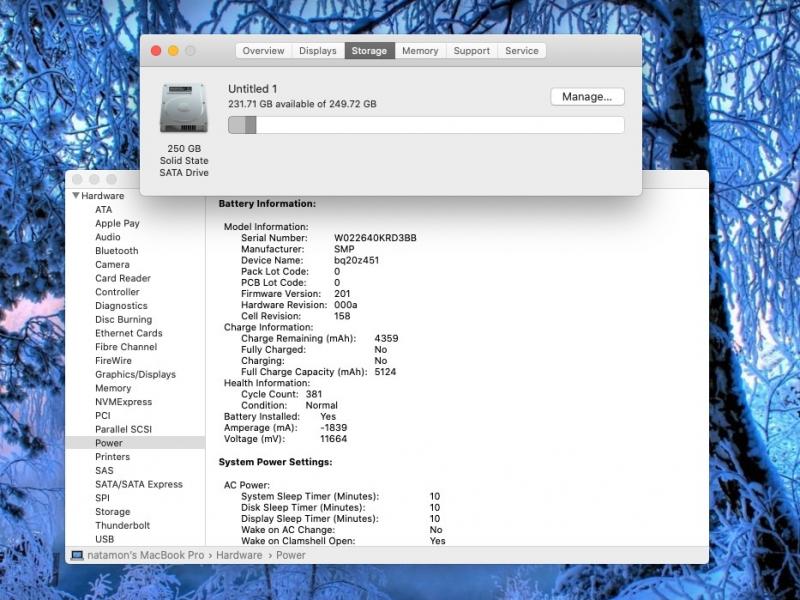Click the Firmware Version value 201
This screenshot has height=600, width=800.
[342, 293]
